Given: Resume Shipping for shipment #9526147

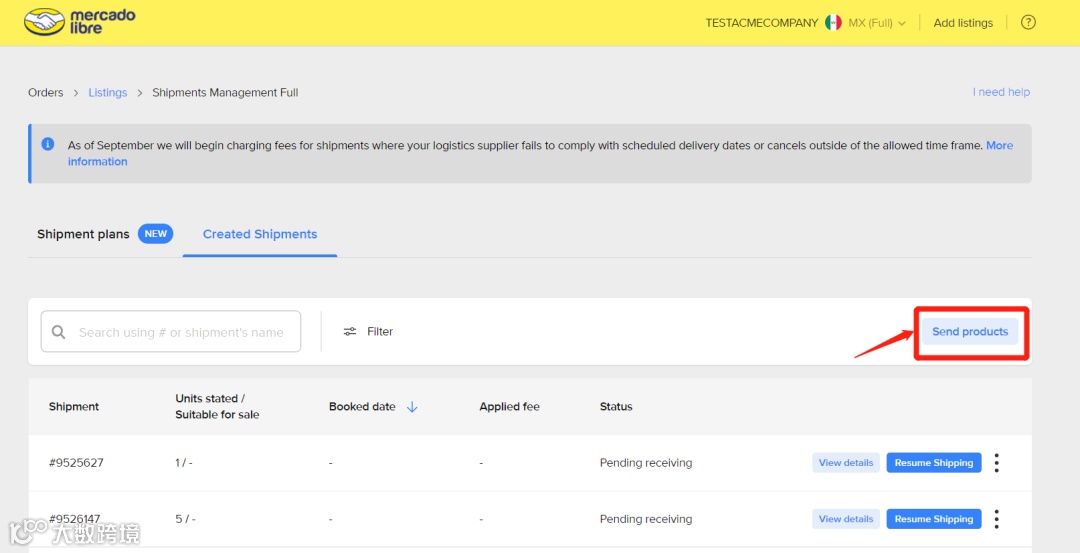Looking at the screenshot, I should (933, 519).
